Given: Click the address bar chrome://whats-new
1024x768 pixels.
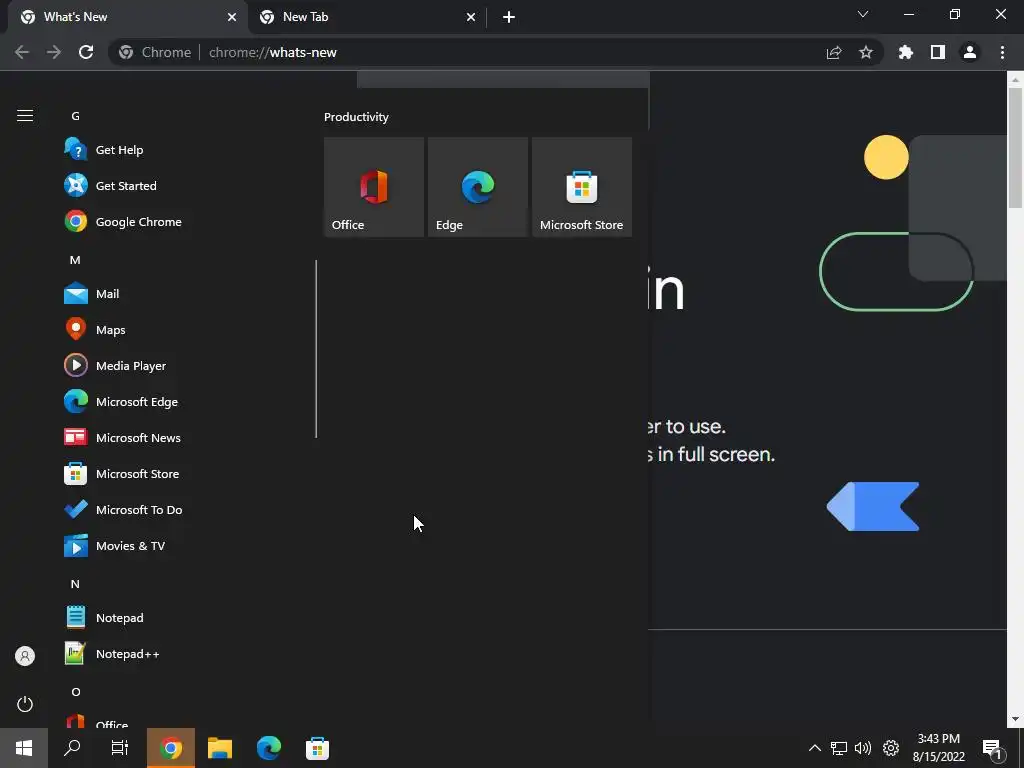Looking at the screenshot, I should pyautogui.click(x=496, y=52).
